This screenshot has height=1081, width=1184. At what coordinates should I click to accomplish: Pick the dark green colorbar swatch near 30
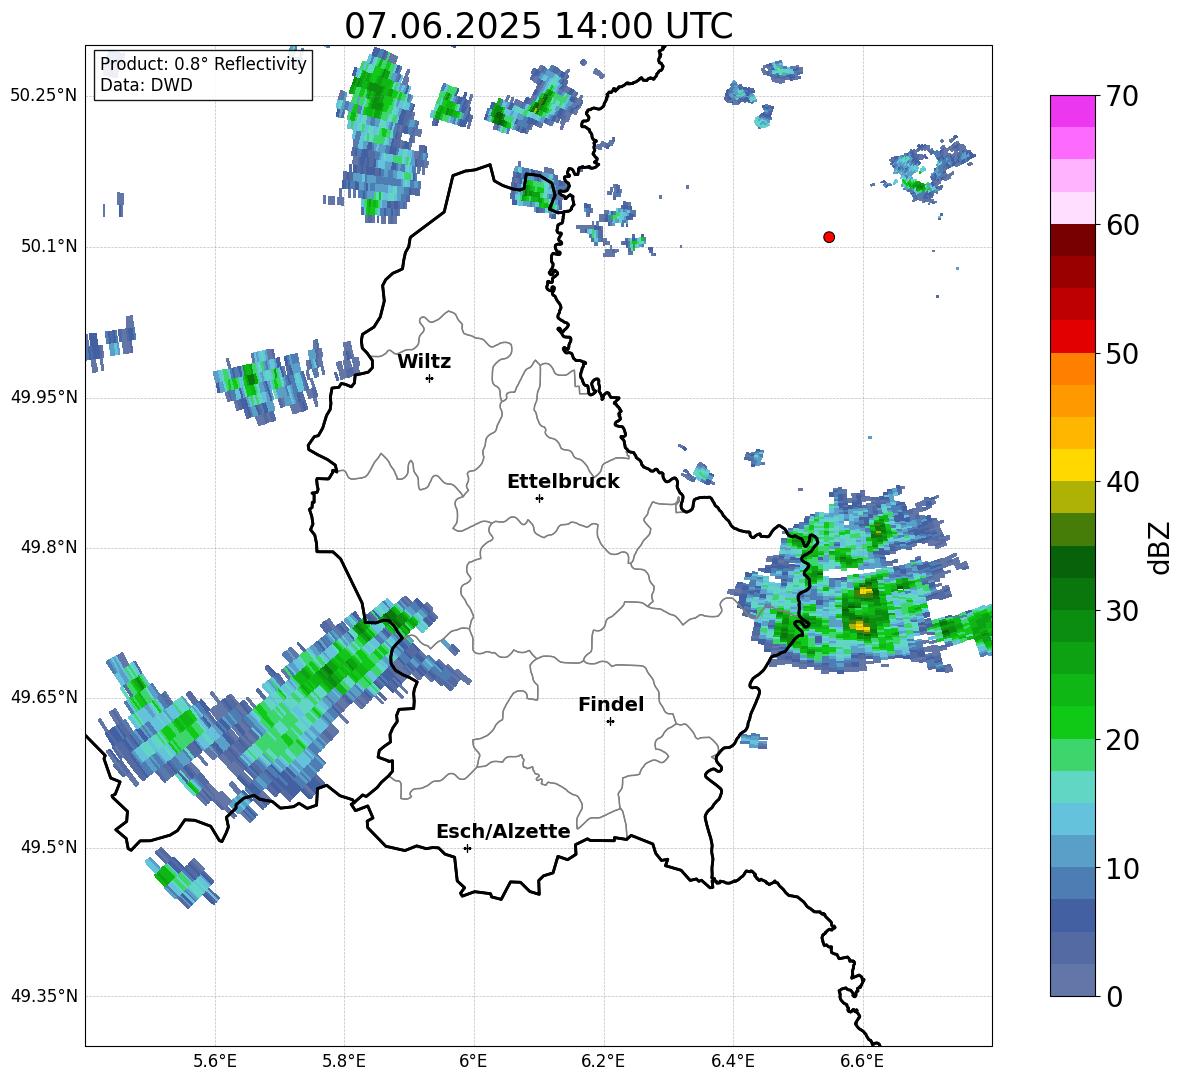click(1073, 593)
